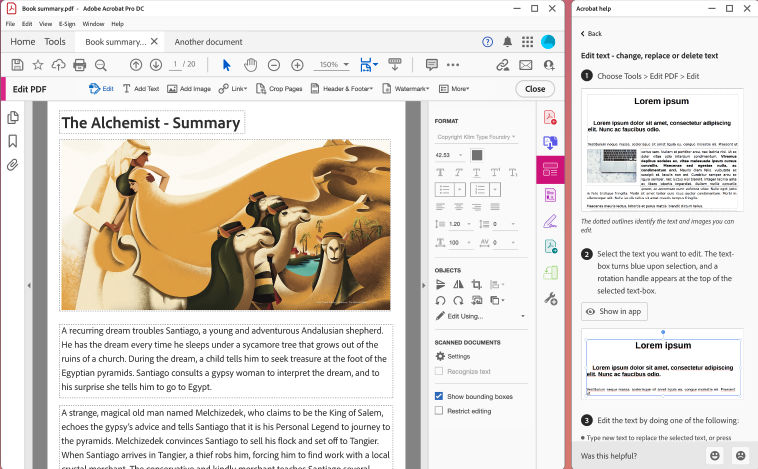Open the E-Sign menu
This screenshot has width=758, height=469.
click(67, 23)
